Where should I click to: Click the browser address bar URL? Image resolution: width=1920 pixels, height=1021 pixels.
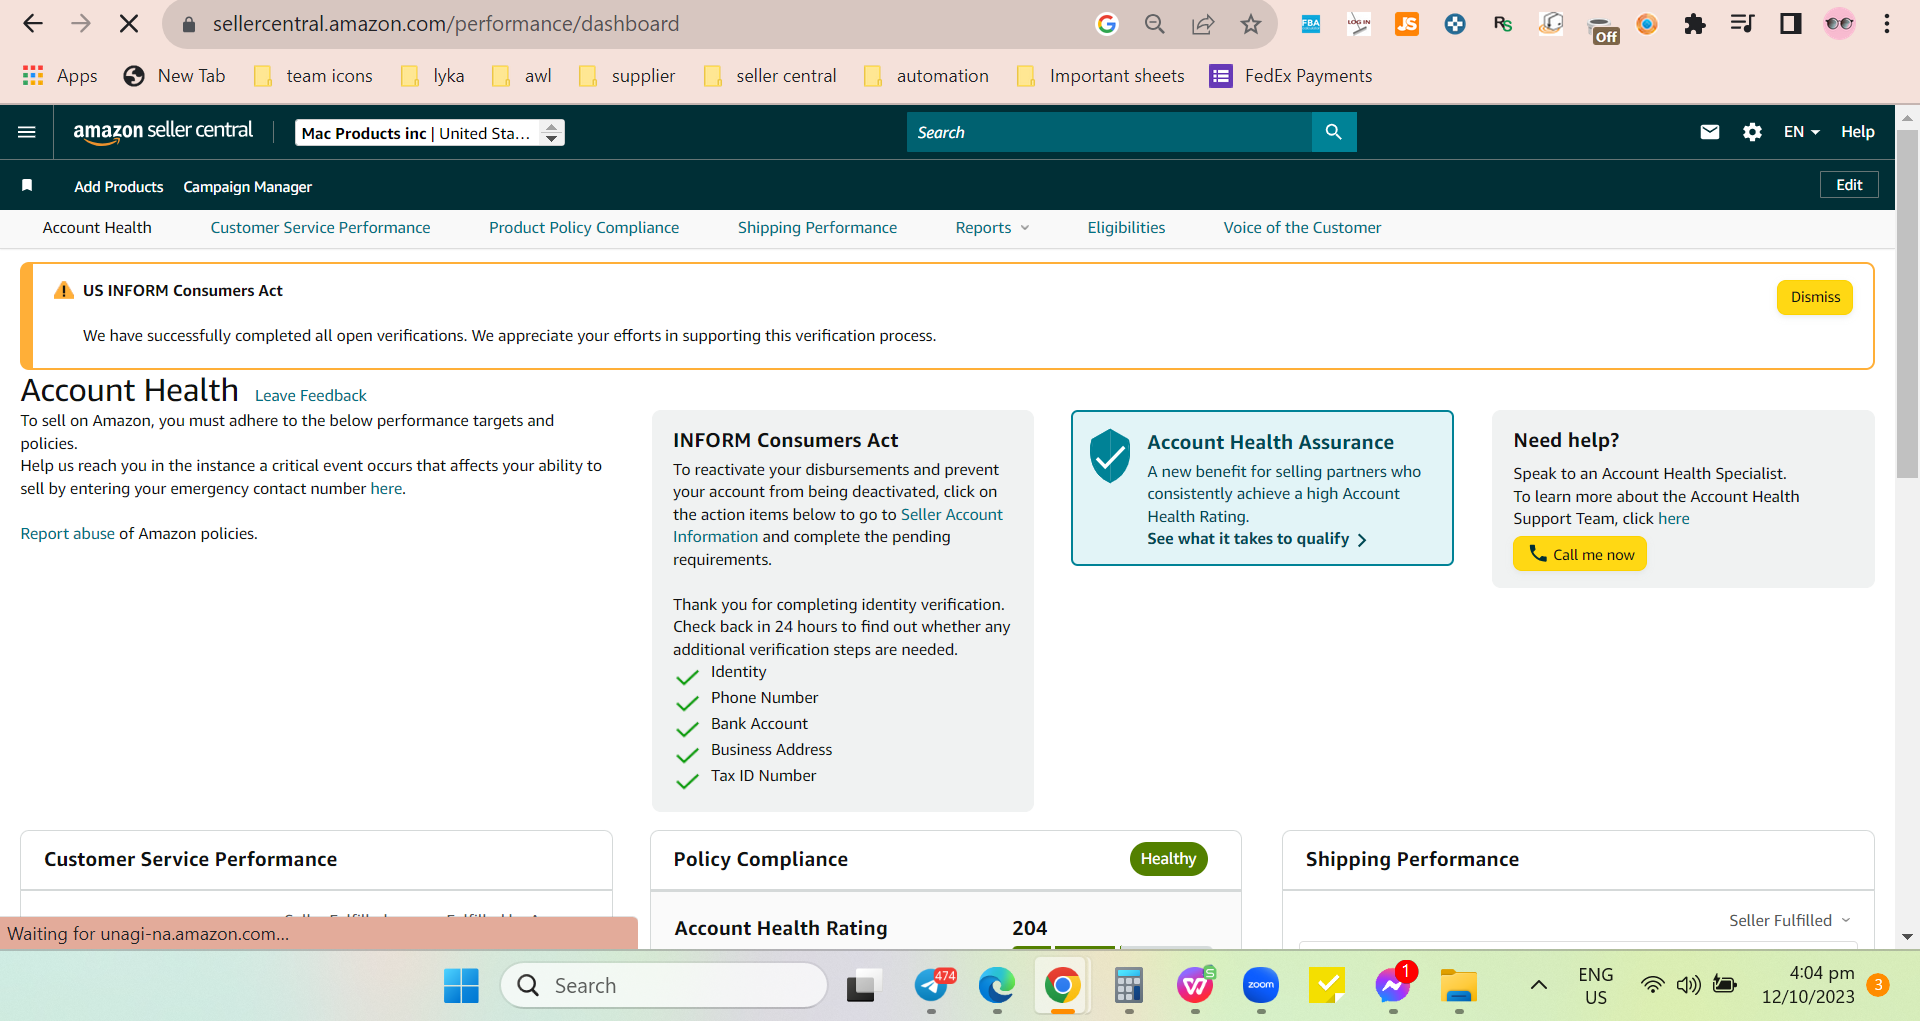pyautogui.click(x=446, y=24)
